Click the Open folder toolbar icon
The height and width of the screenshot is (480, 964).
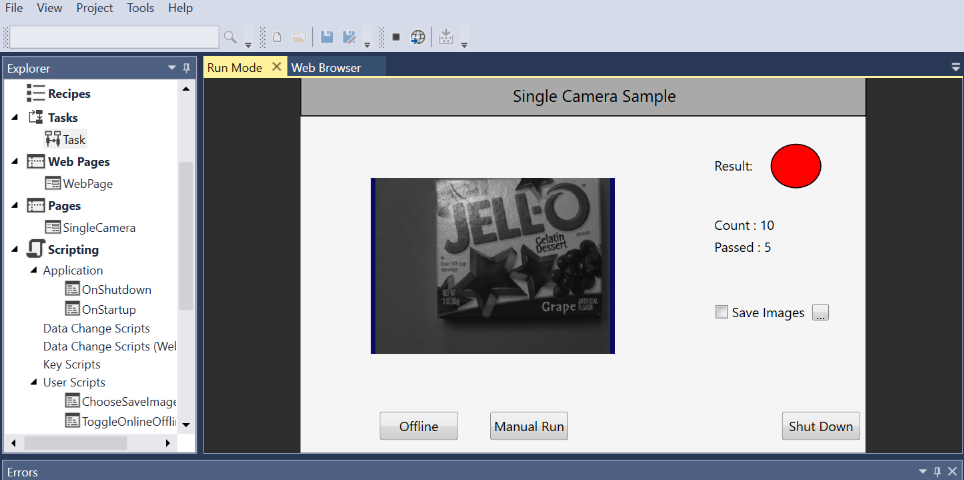298,37
